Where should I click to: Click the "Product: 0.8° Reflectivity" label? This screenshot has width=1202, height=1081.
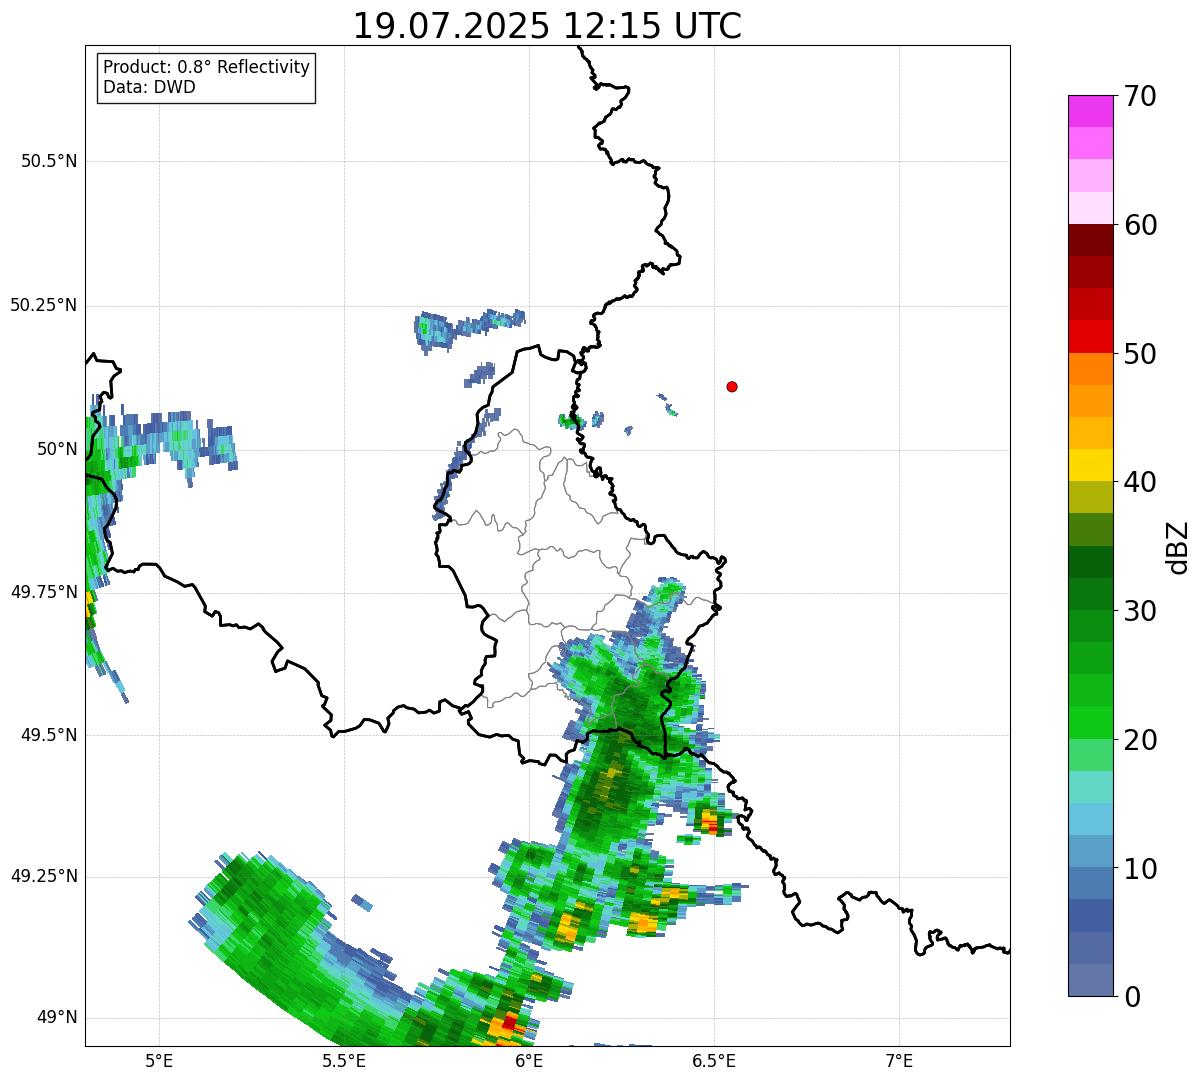coord(207,67)
